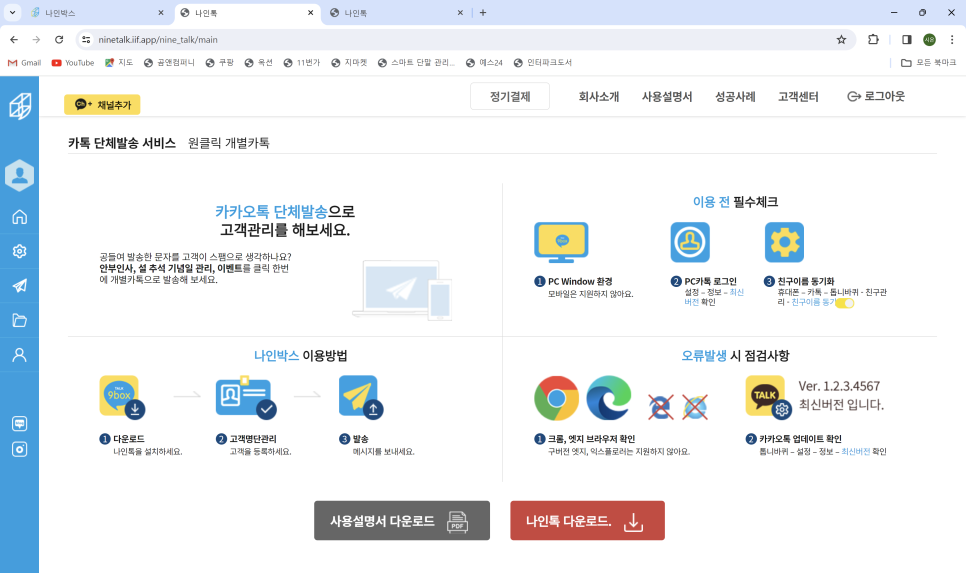Open the user profile avatar icon
The height and width of the screenshot is (573, 966).
click(x=20, y=175)
